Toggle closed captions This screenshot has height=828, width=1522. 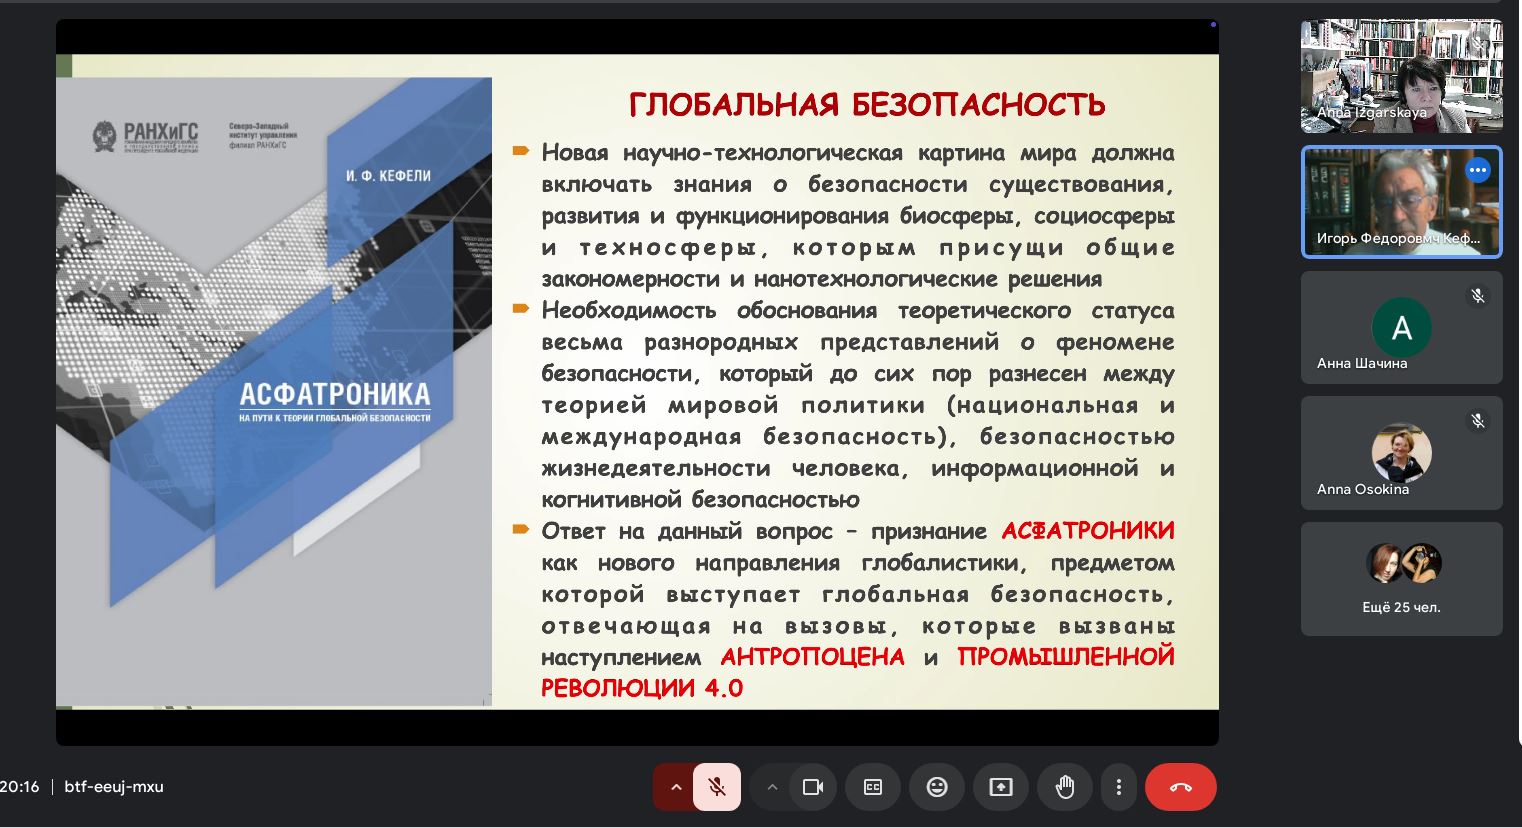click(873, 787)
